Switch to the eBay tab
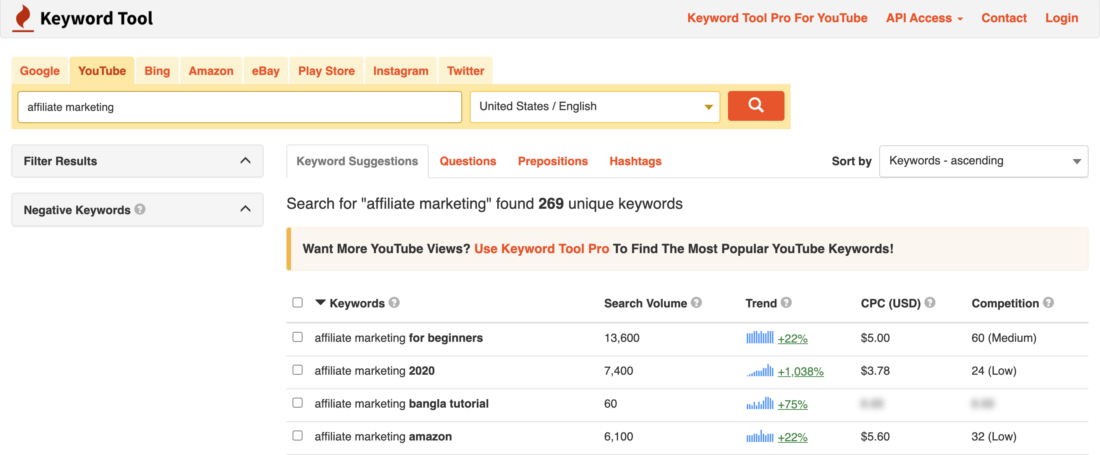Image resolution: width=1100 pixels, height=455 pixels. pyautogui.click(x=266, y=71)
